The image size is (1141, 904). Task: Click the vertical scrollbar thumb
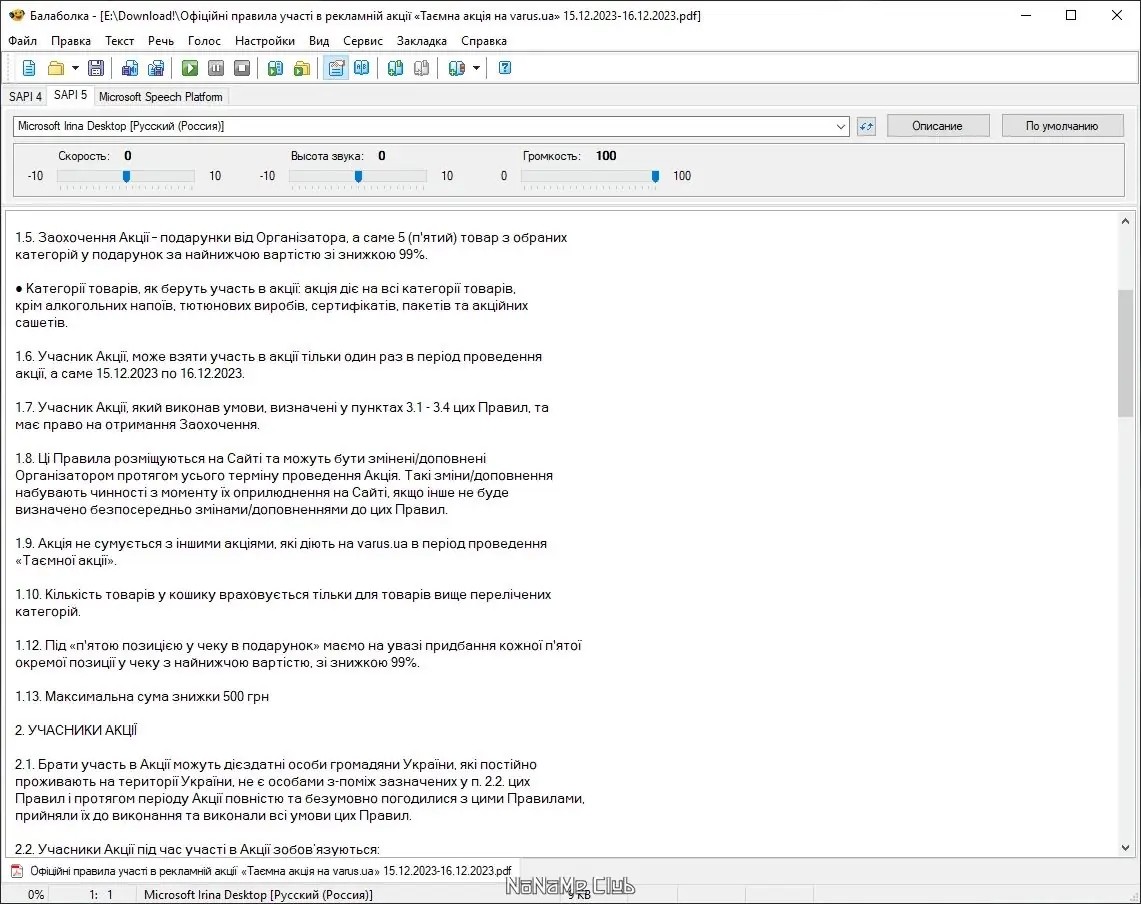click(x=1125, y=354)
